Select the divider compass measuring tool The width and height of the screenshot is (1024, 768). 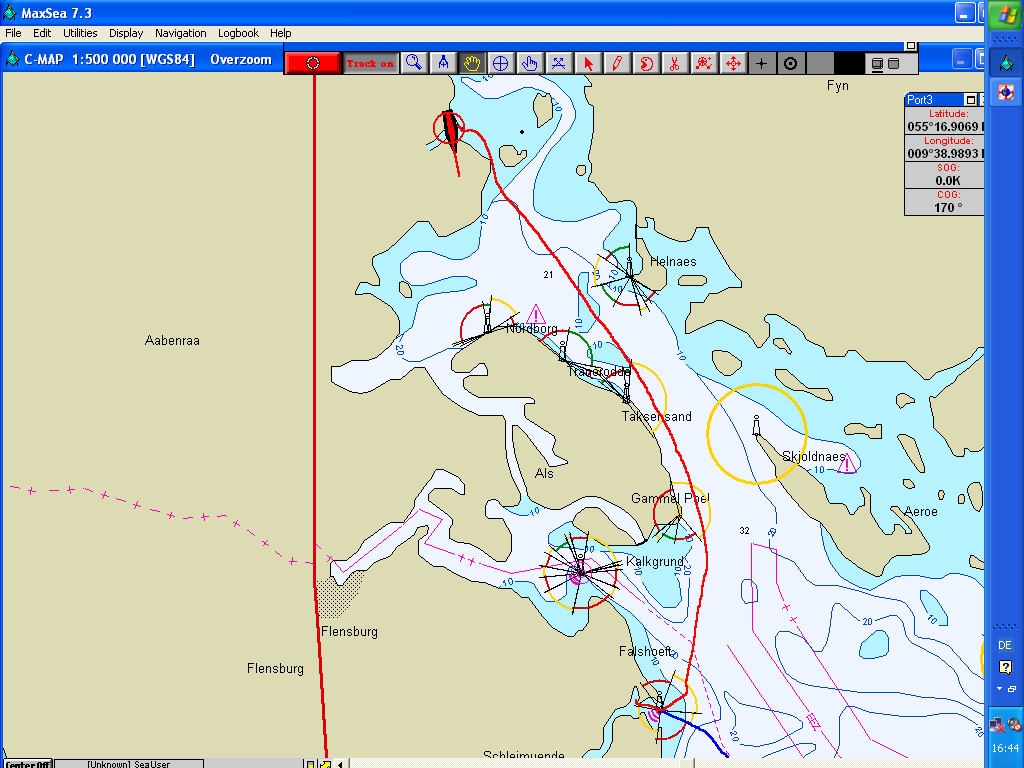[x=443, y=63]
